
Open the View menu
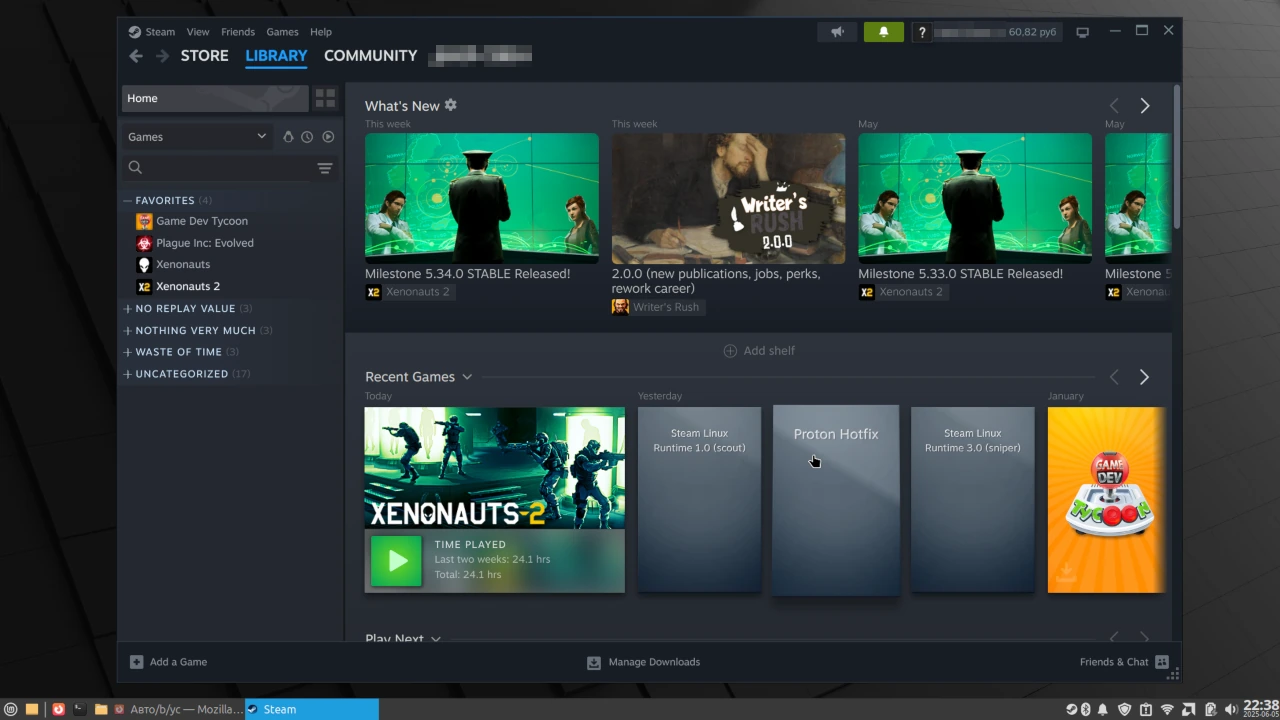click(198, 32)
